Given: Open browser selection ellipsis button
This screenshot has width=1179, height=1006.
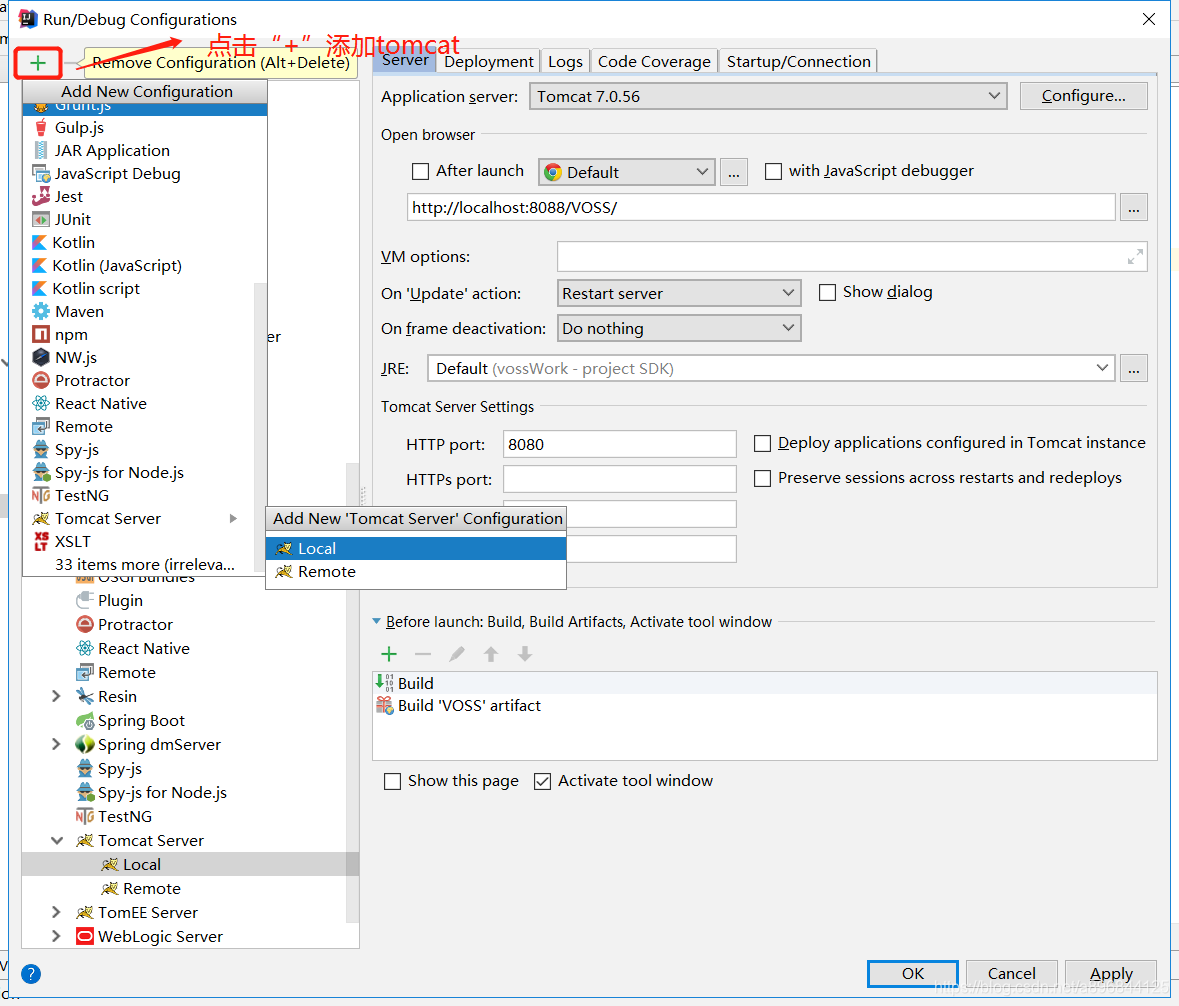Looking at the screenshot, I should [x=734, y=172].
